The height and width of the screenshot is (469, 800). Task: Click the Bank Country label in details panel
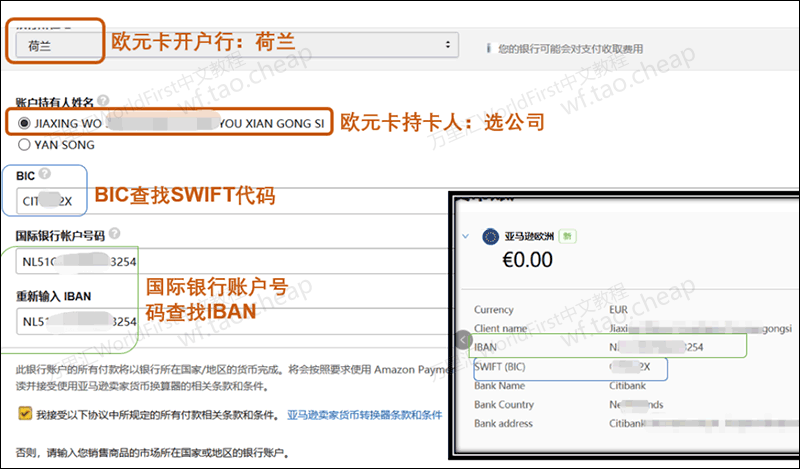click(x=504, y=405)
